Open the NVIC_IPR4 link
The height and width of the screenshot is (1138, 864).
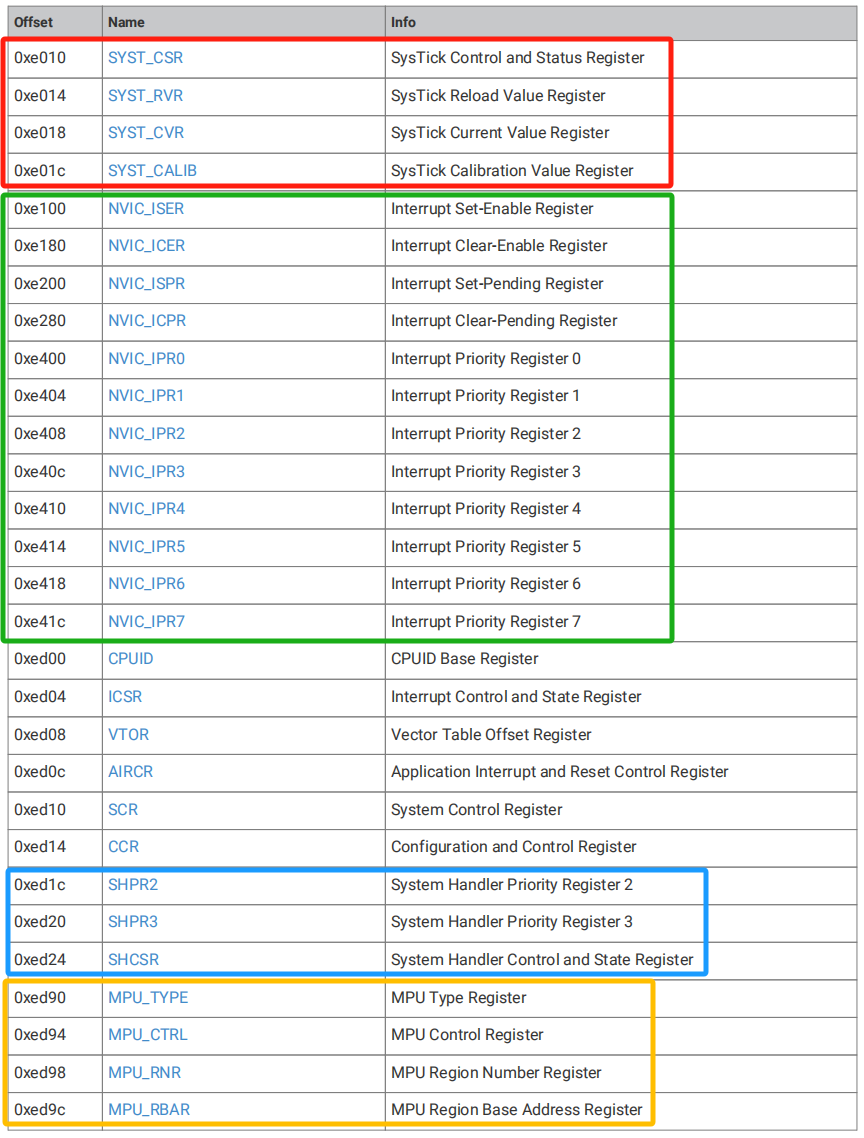pos(147,509)
